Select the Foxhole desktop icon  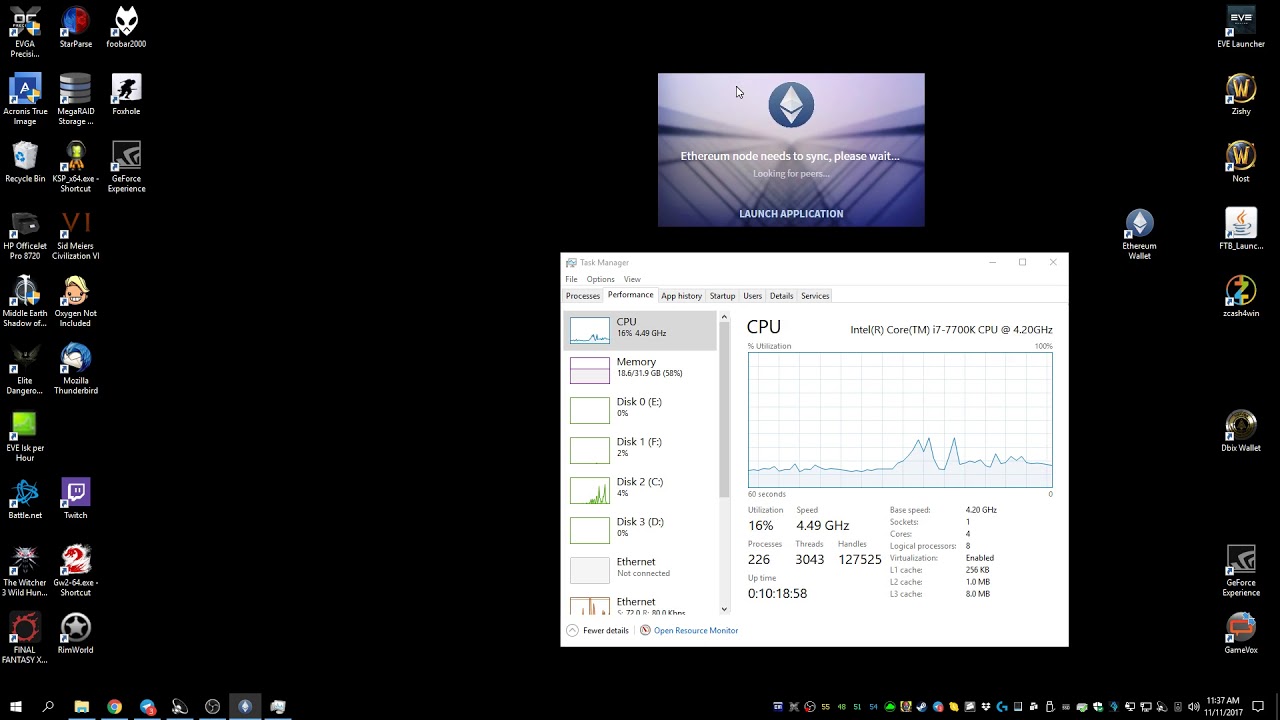[126, 95]
